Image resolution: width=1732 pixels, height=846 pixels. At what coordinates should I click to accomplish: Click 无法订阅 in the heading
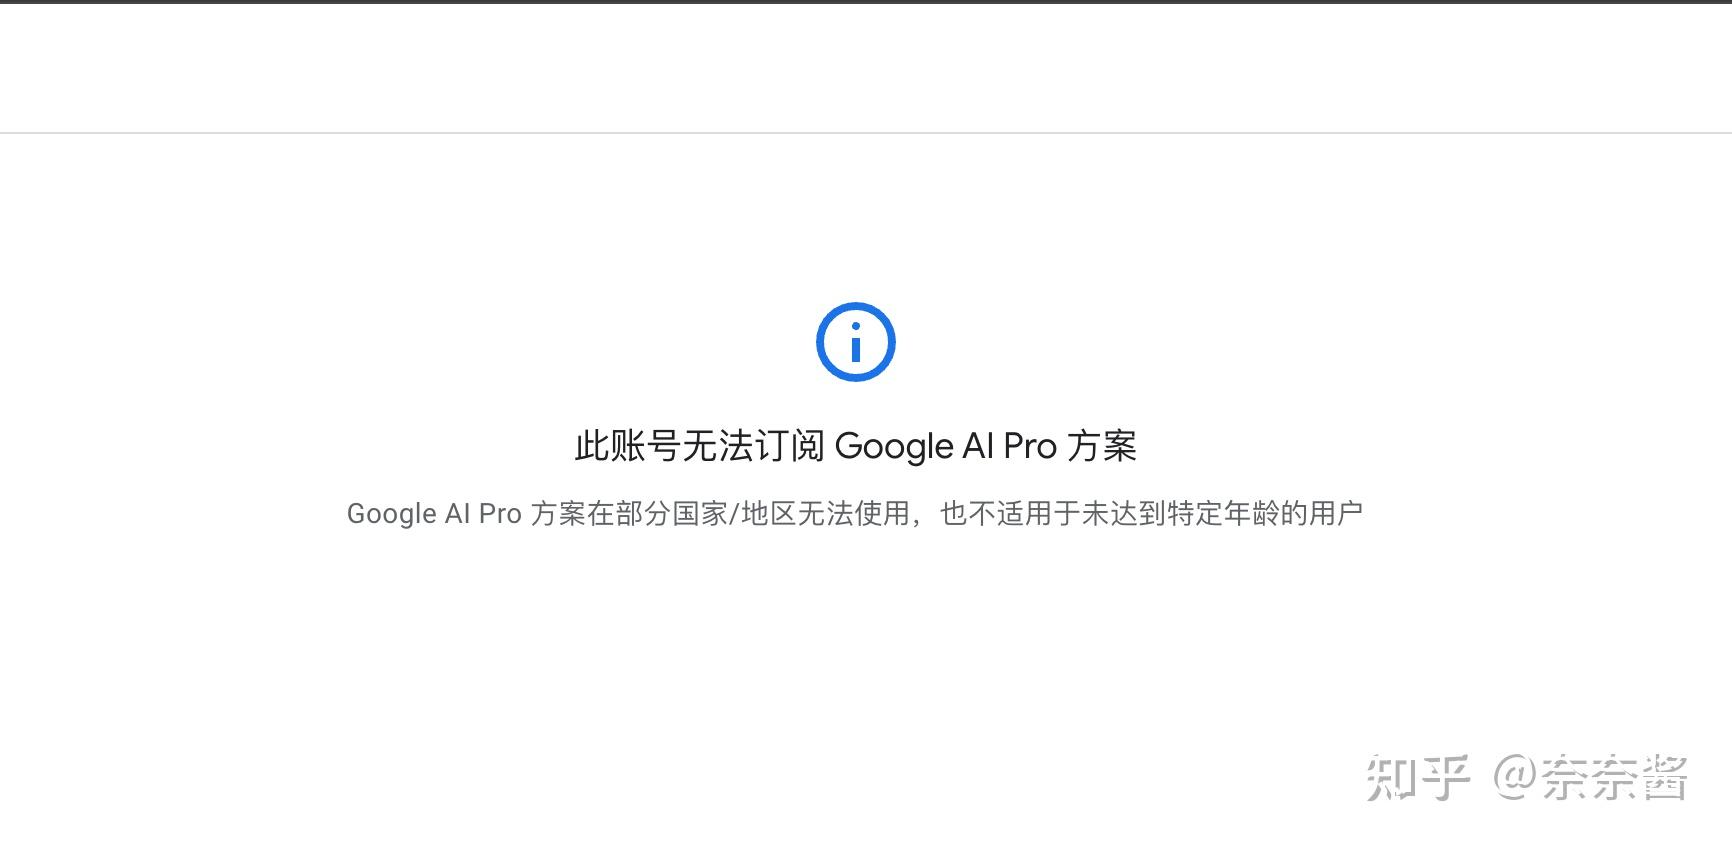click(753, 446)
